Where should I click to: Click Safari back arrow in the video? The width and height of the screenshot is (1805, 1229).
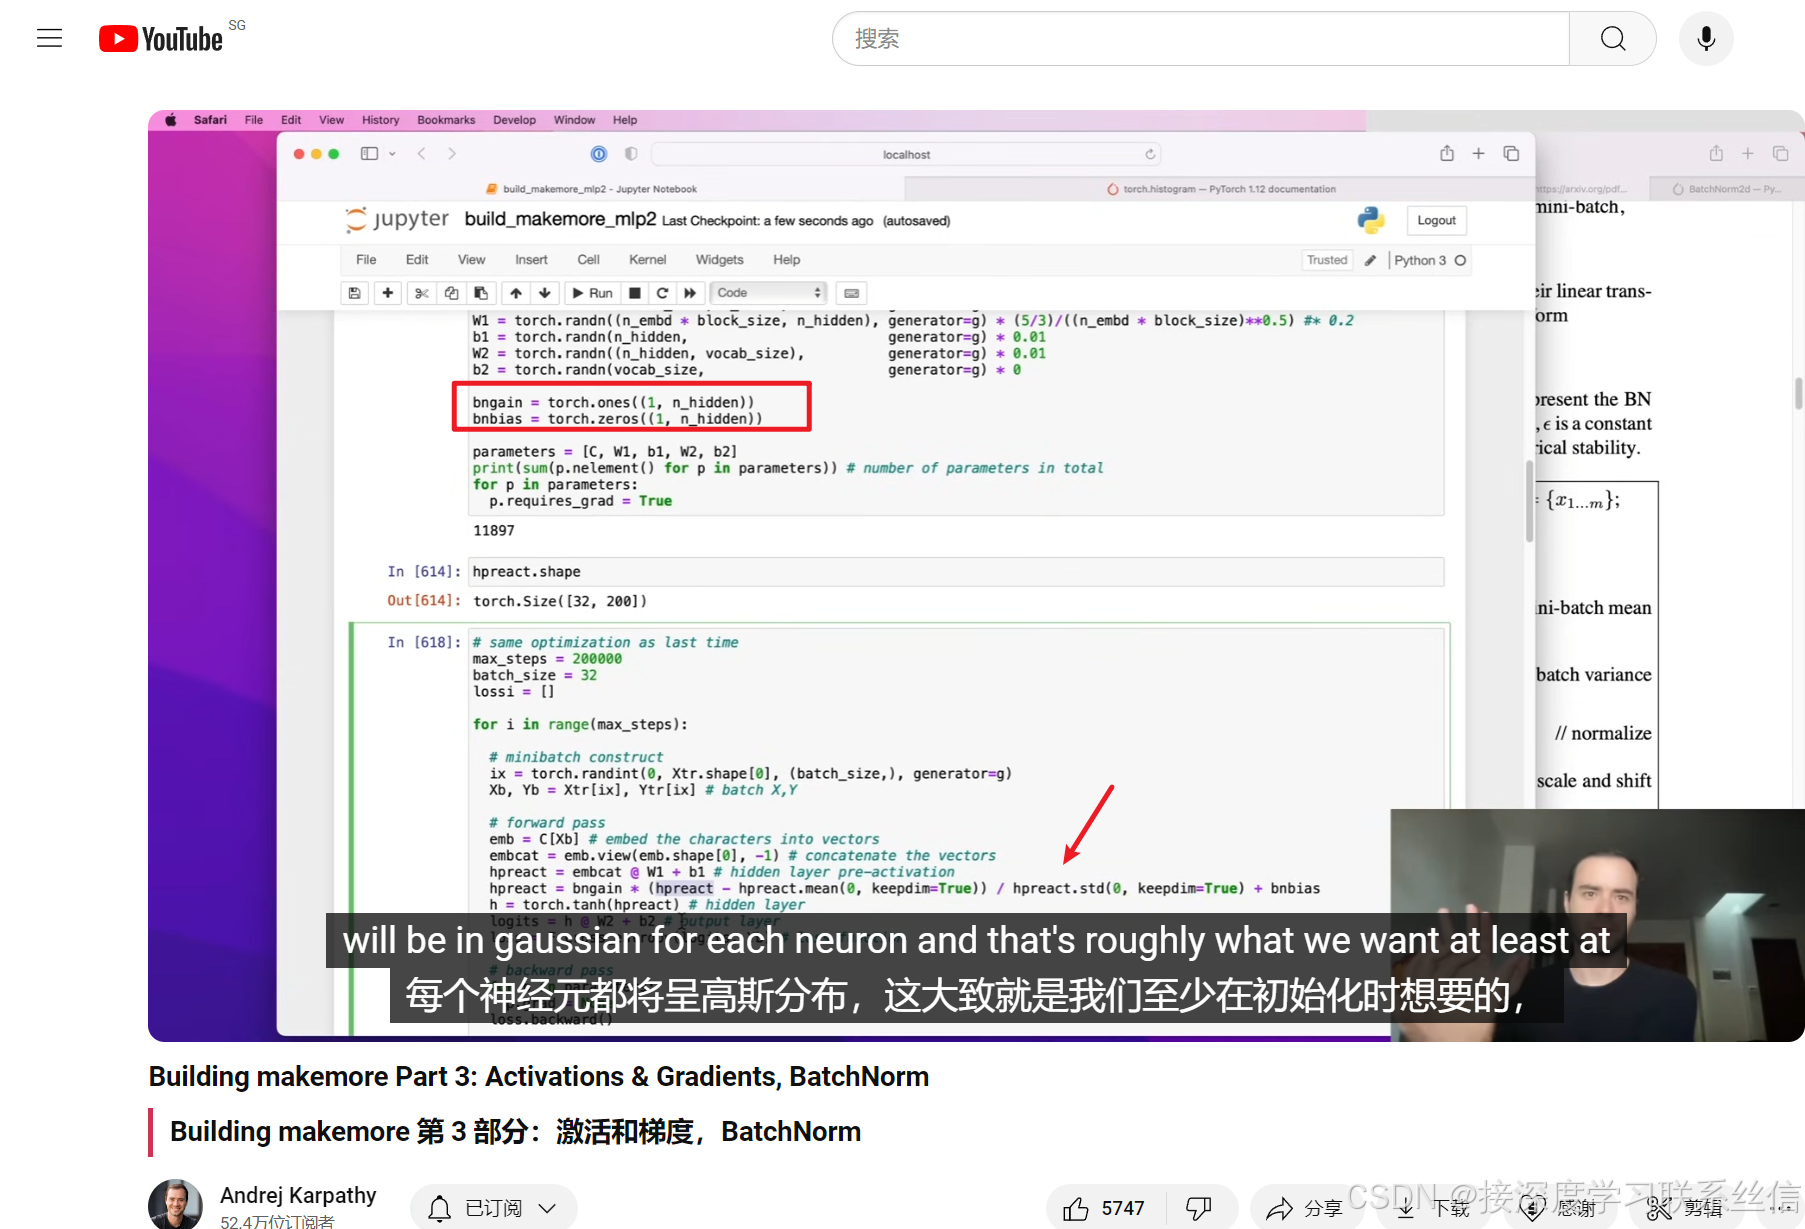pyautogui.click(x=422, y=154)
